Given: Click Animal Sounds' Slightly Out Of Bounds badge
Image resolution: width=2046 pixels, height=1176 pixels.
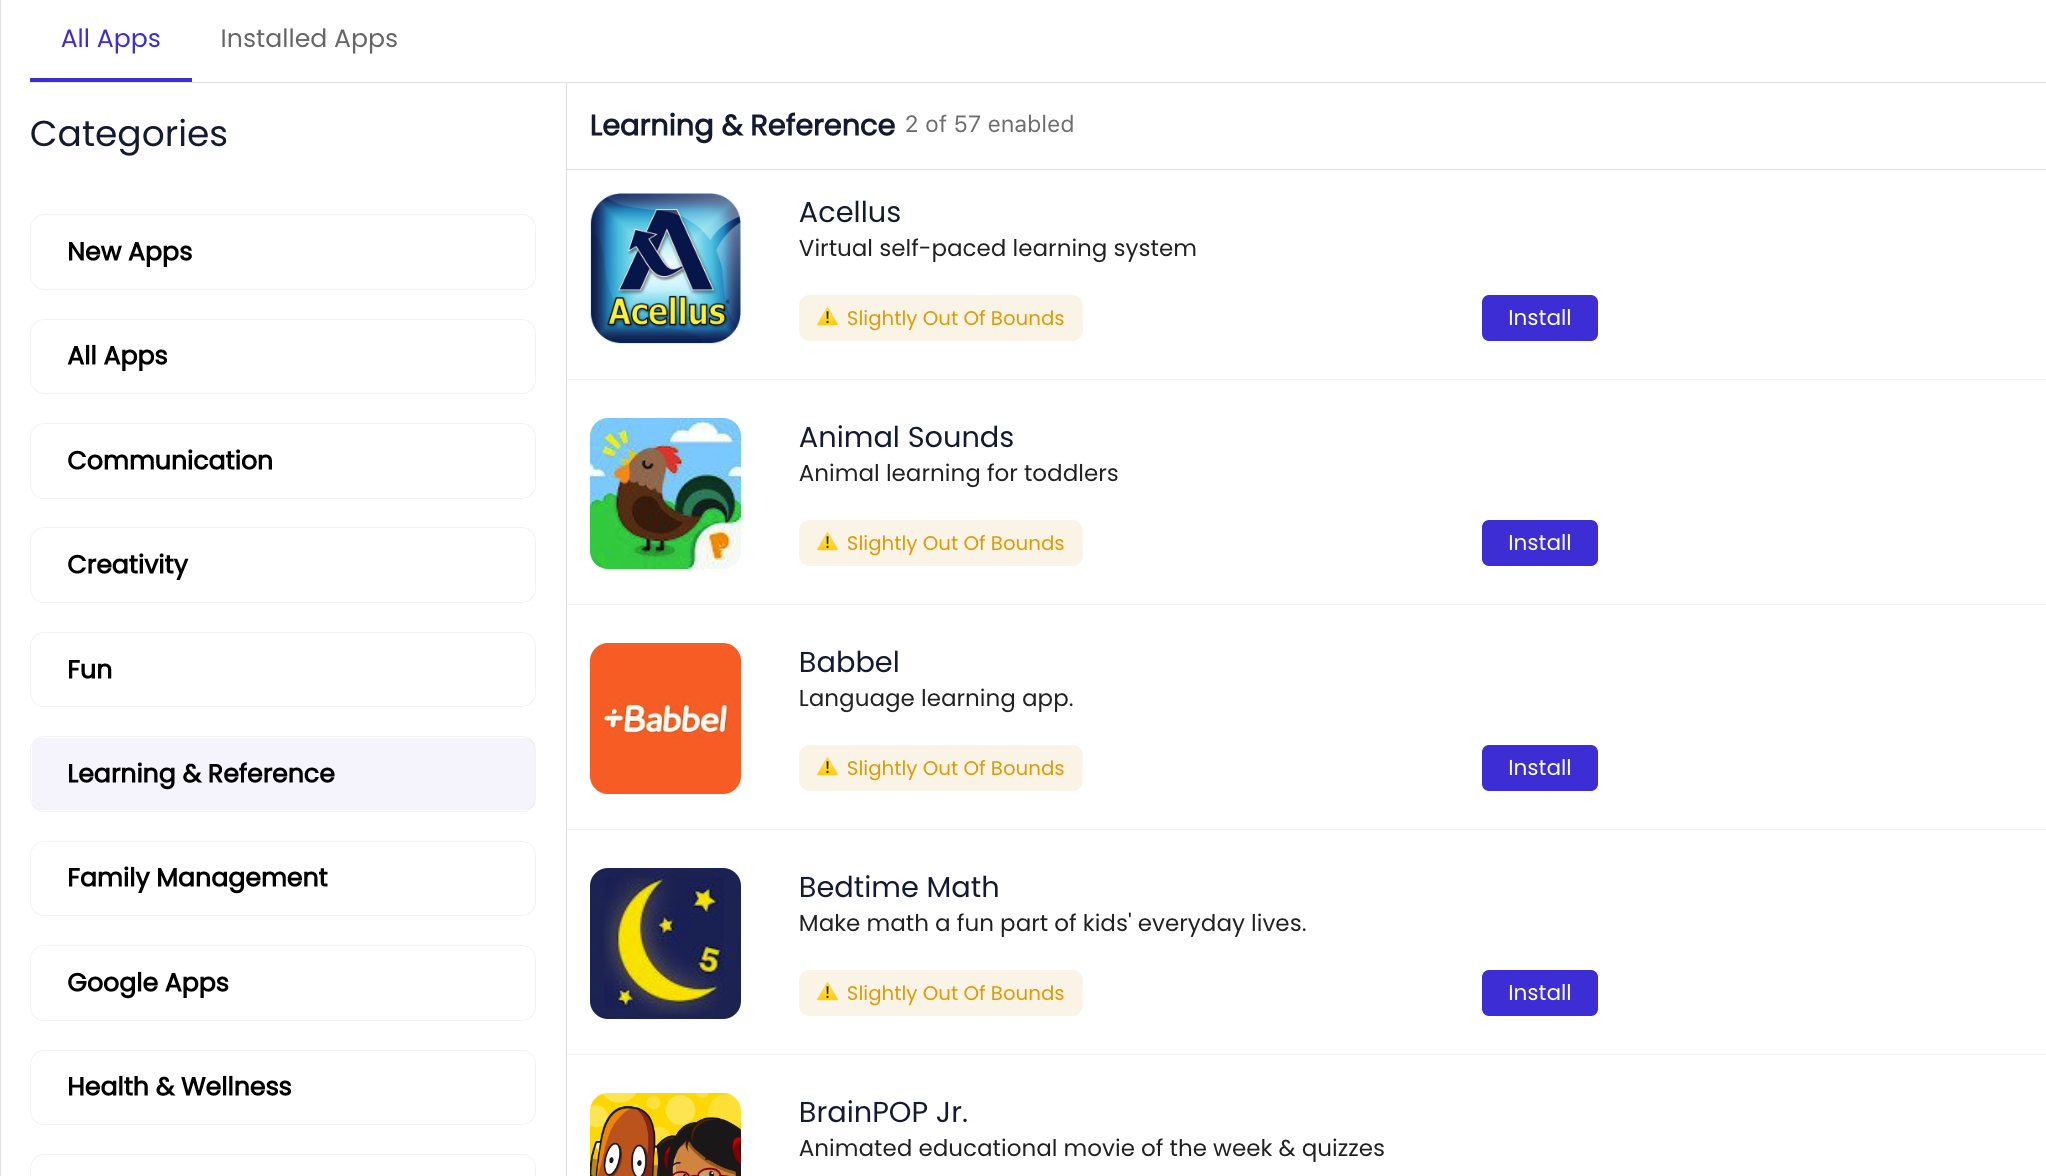Looking at the screenshot, I should click(940, 543).
